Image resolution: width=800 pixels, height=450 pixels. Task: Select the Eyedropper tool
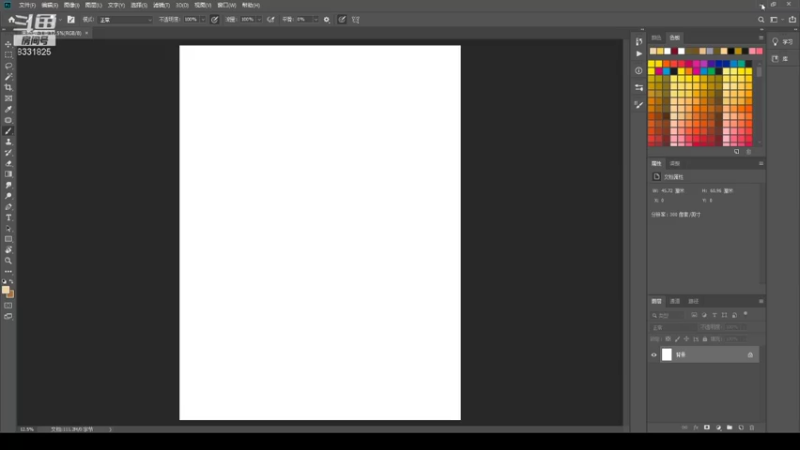pyautogui.click(x=8, y=109)
